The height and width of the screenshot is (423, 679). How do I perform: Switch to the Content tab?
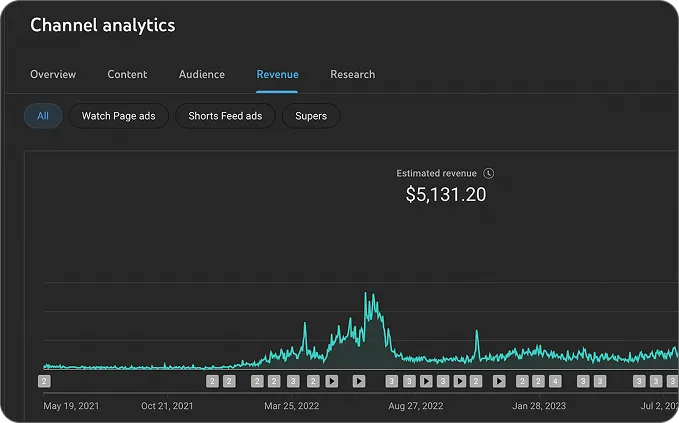(127, 74)
